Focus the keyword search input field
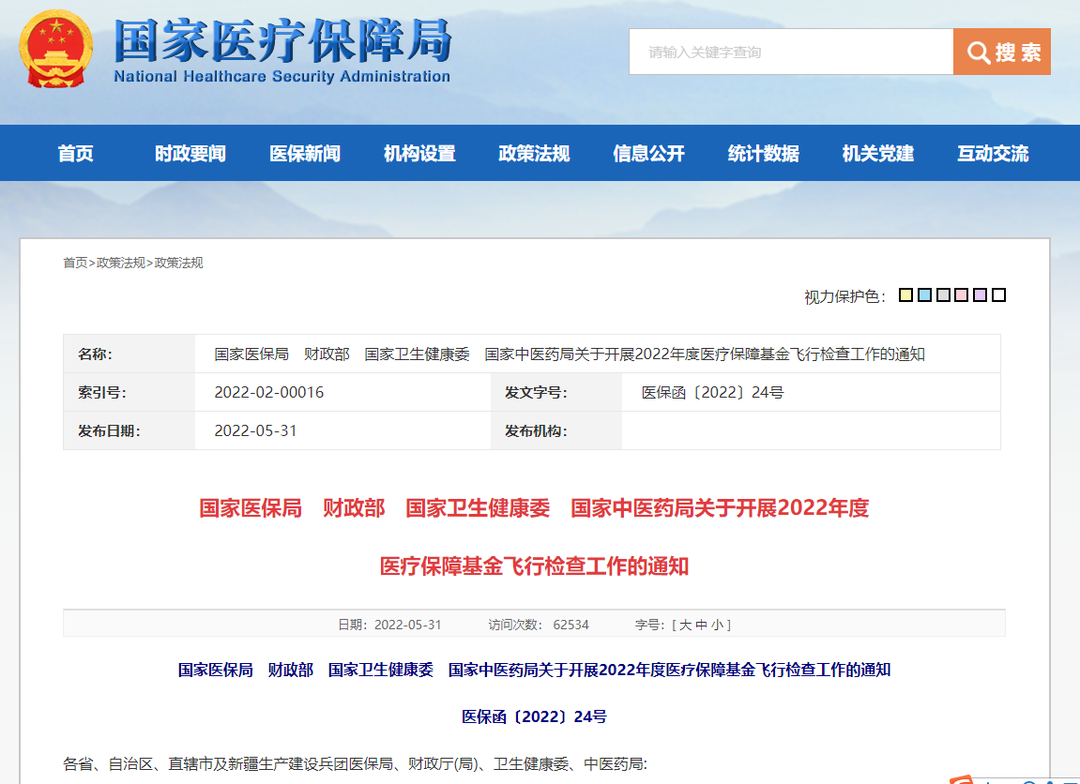The image size is (1080, 784). click(791, 52)
